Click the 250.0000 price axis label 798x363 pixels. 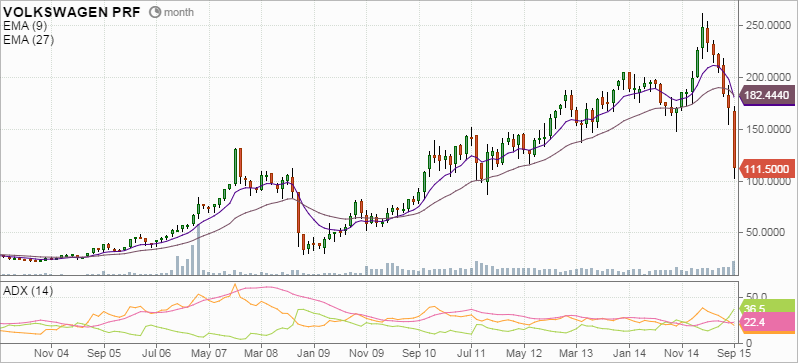(767, 25)
